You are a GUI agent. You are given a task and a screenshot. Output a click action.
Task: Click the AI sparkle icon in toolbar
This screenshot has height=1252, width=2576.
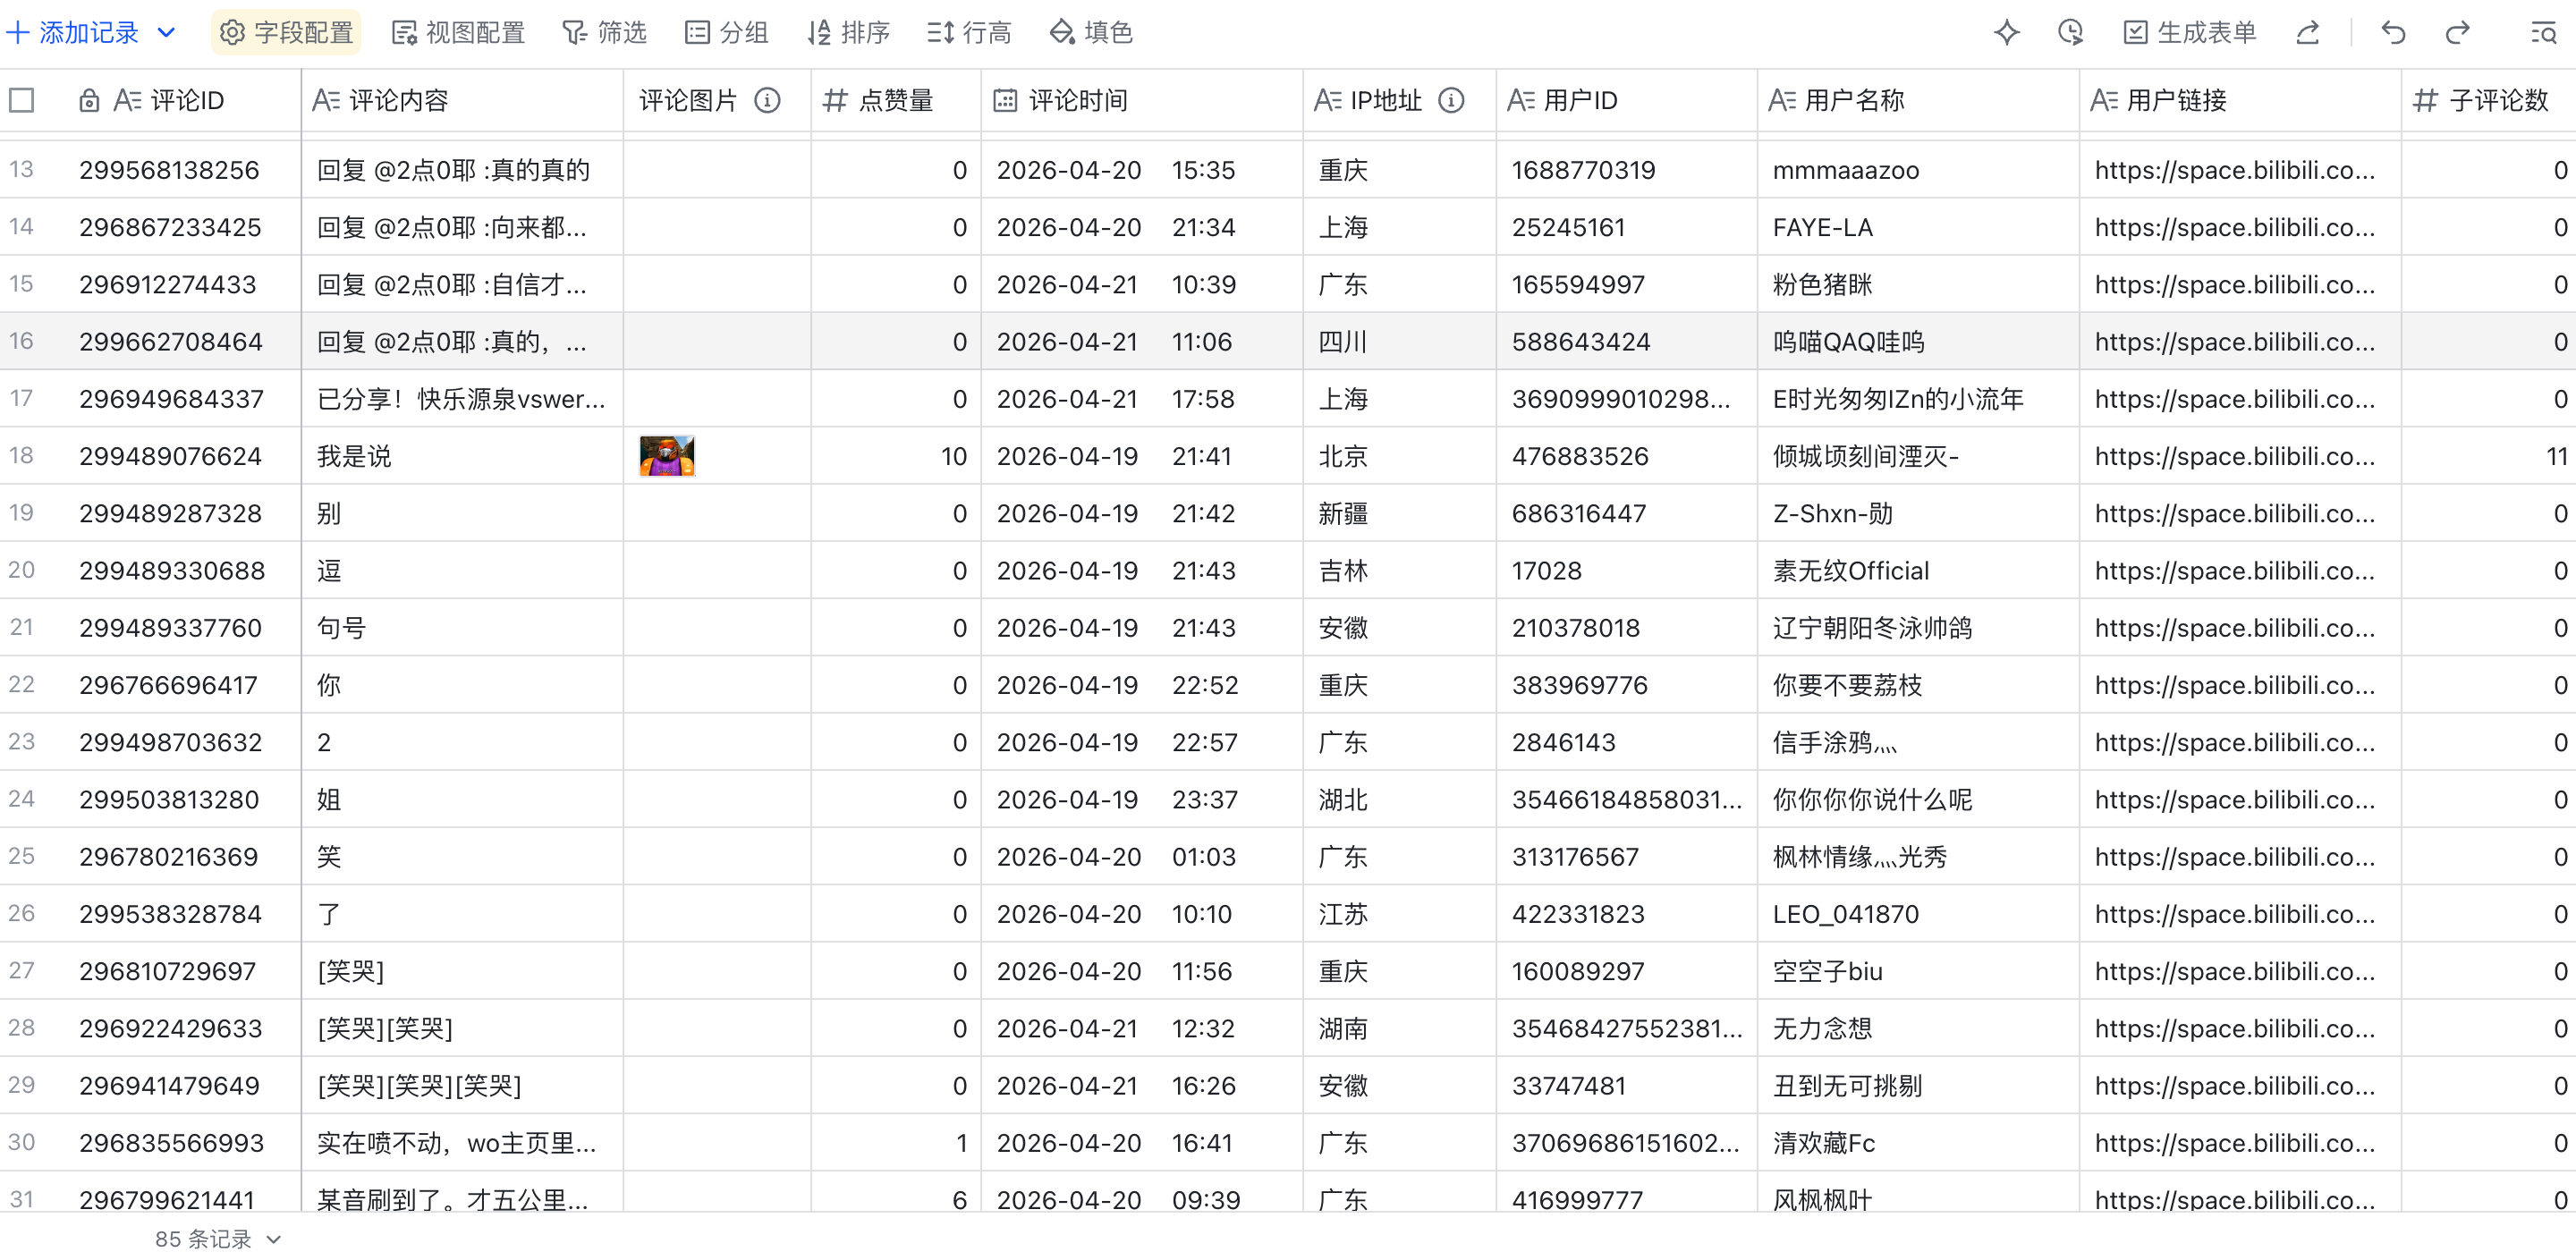click(2006, 33)
